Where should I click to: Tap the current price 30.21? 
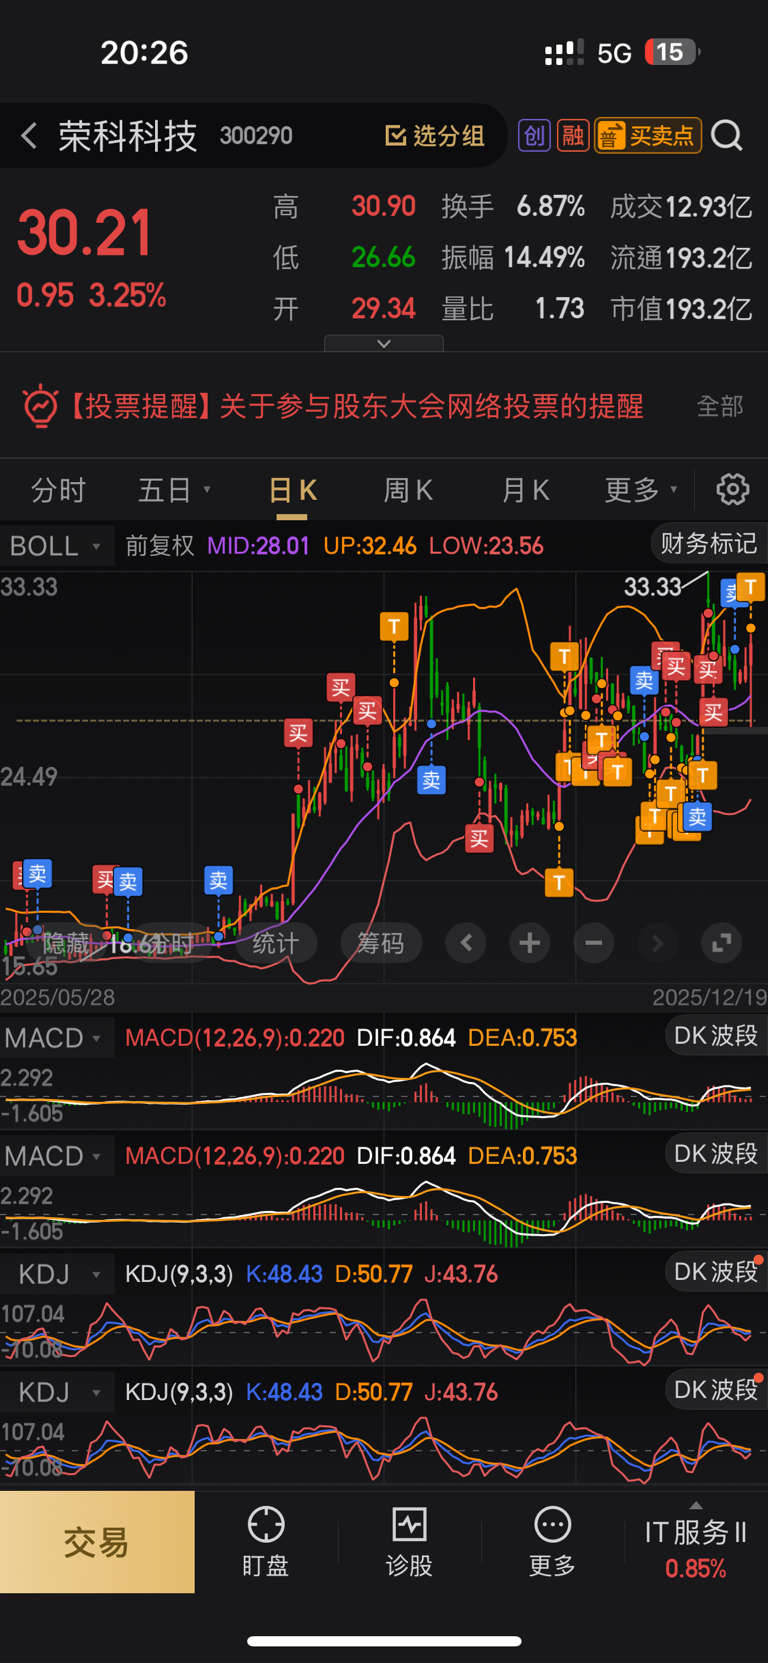(x=85, y=233)
